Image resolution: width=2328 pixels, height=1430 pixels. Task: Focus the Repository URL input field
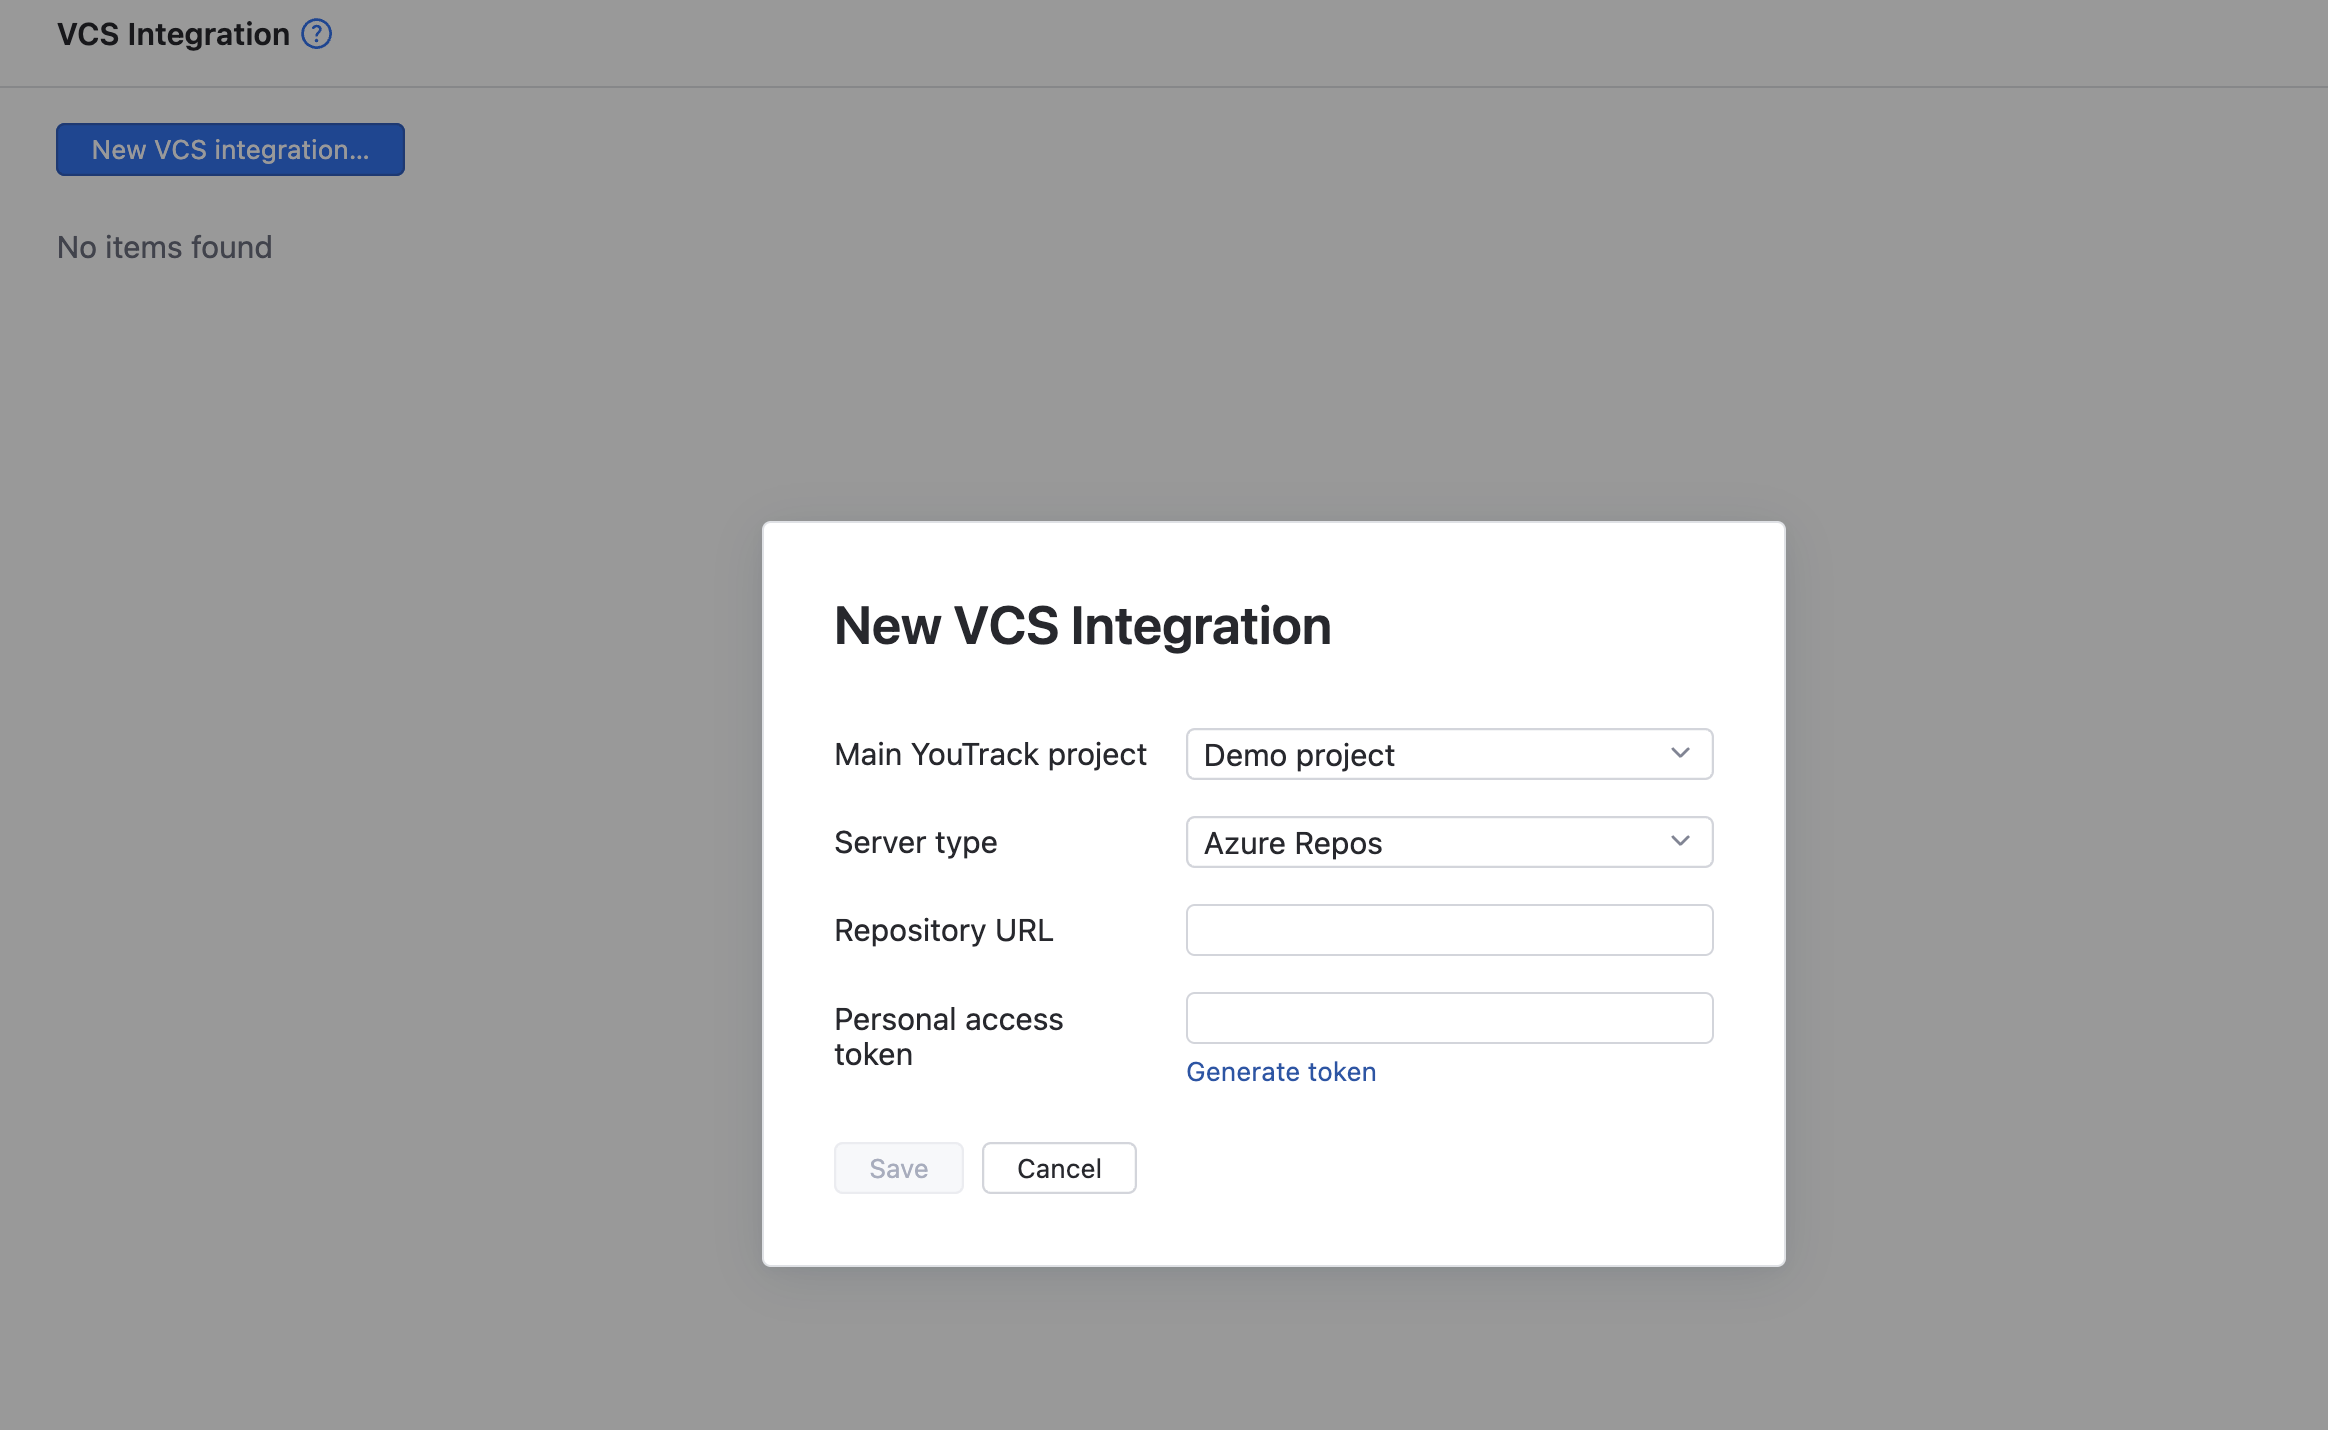(x=1448, y=930)
